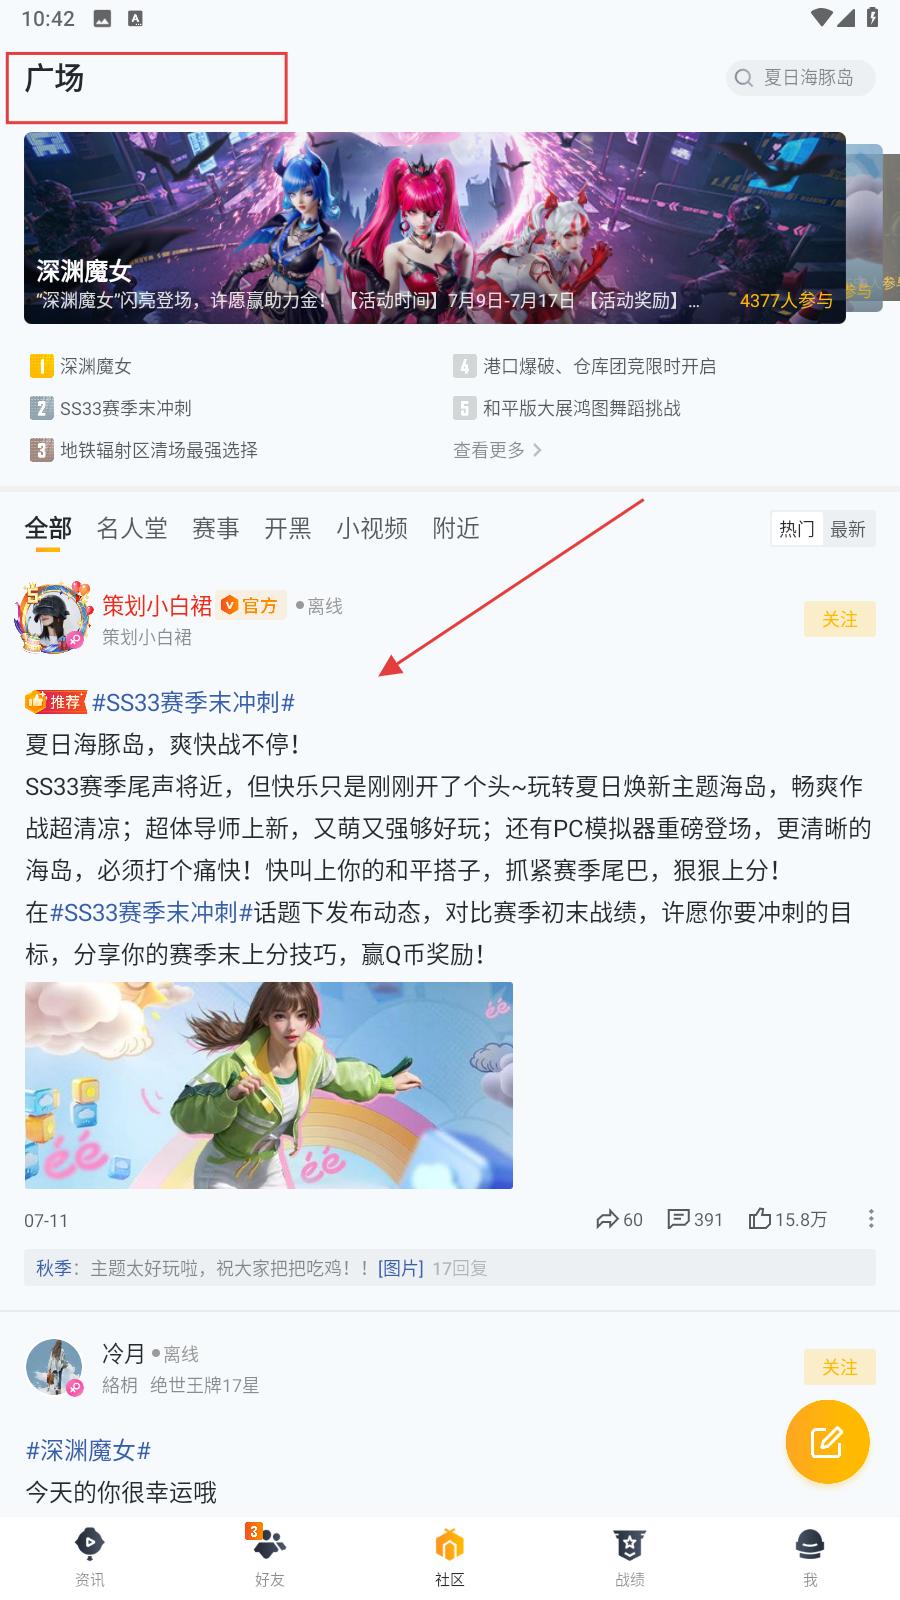The height and width of the screenshot is (1600, 900).
Task: Select the 名人堂 tab
Action: (x=132, y=528)
